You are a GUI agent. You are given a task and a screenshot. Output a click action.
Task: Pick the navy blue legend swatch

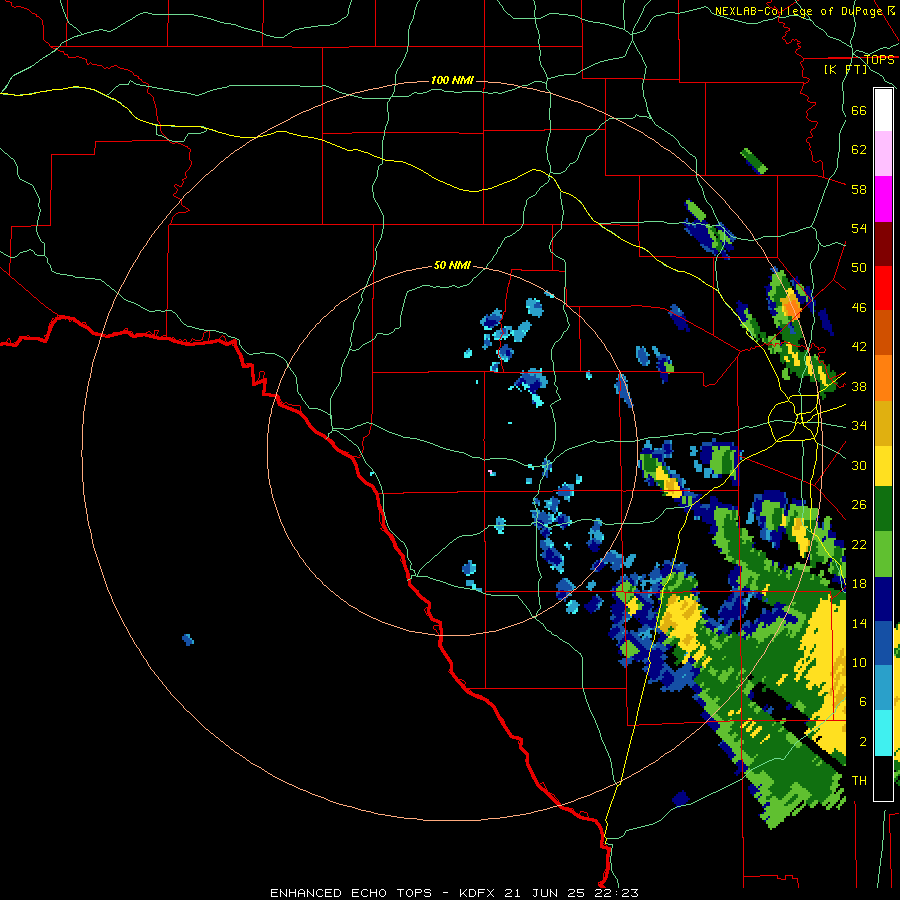(883, 599)
